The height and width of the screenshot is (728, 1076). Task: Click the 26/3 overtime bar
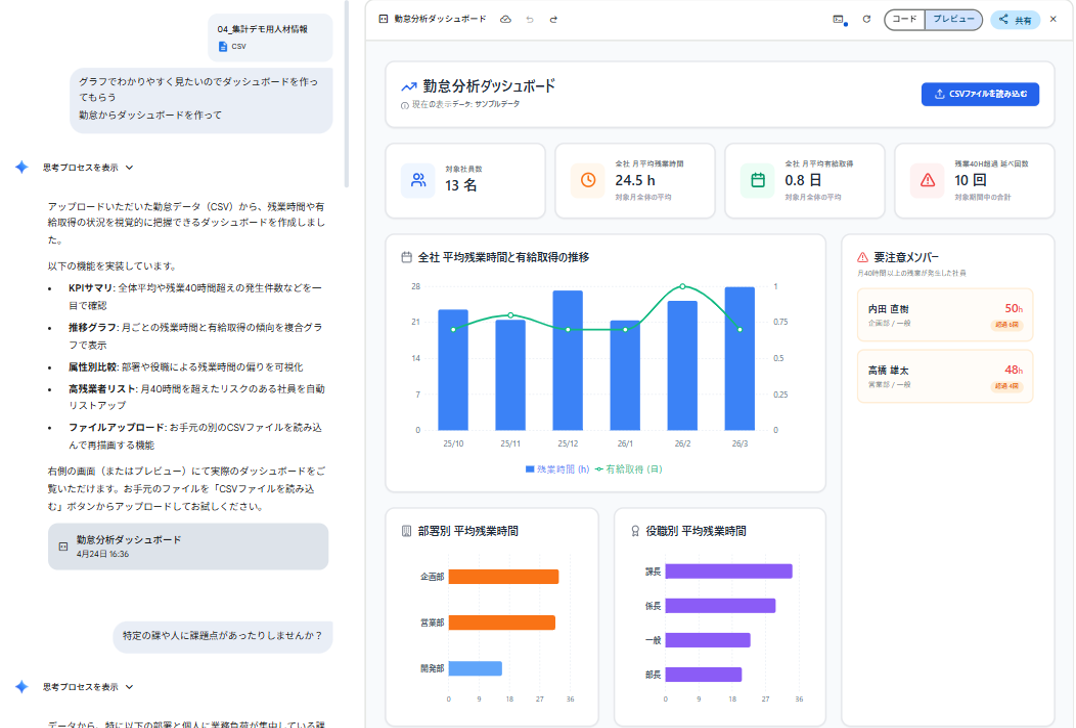click(x=740, y=359)
